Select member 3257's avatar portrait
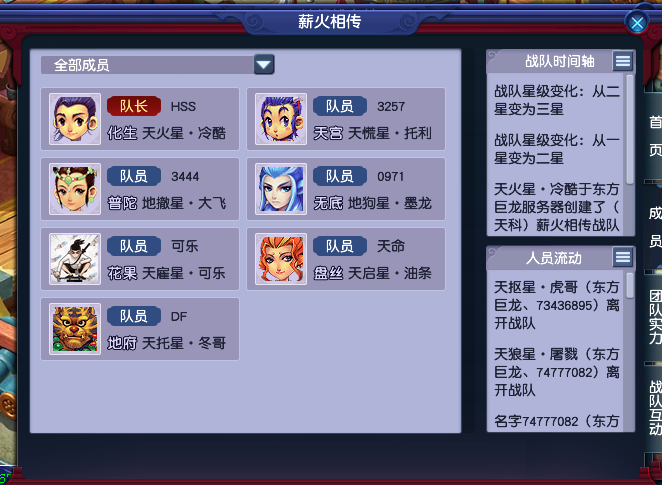This screenshot has width=662, height=485. pyautogui.click(x=281, y=119)
